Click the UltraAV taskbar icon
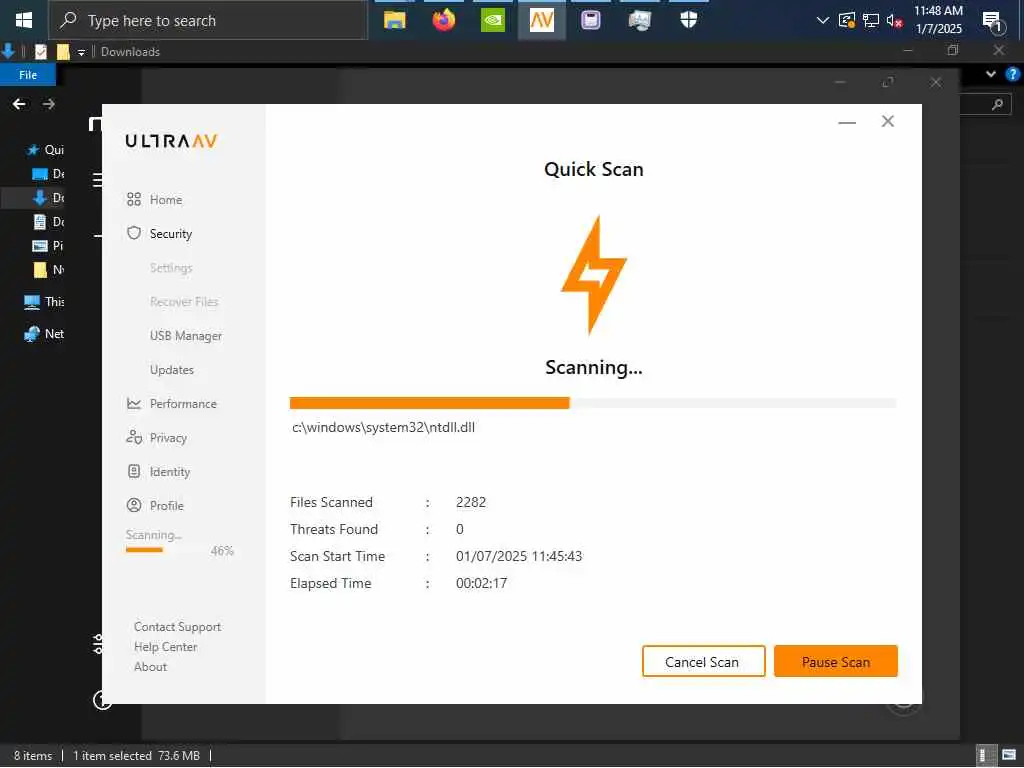 pyautogui.click(x=541, y=20)
